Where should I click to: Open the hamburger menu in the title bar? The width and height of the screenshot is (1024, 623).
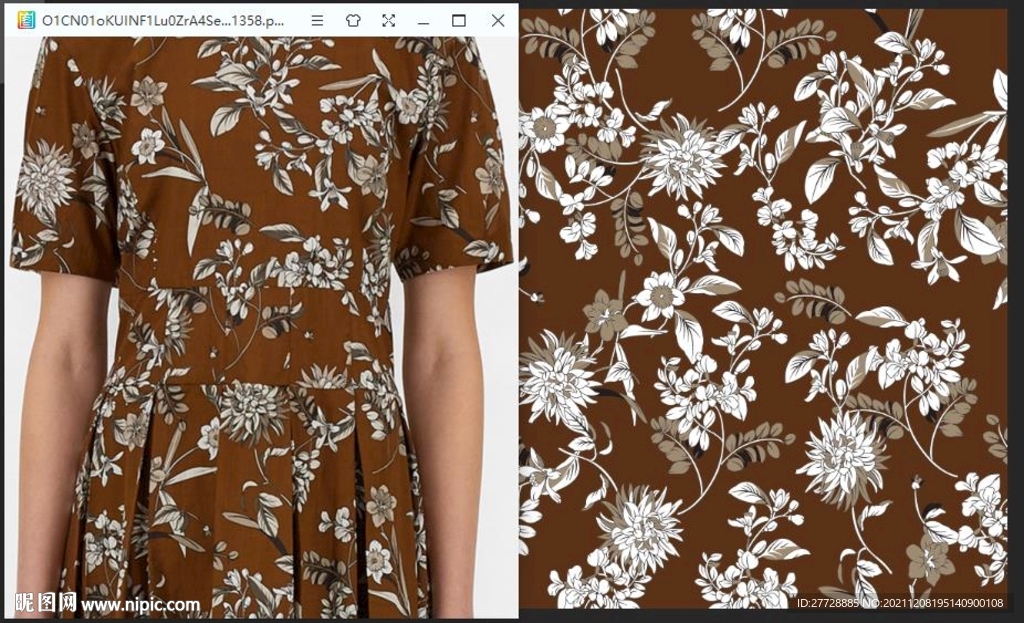coord(317,21)
